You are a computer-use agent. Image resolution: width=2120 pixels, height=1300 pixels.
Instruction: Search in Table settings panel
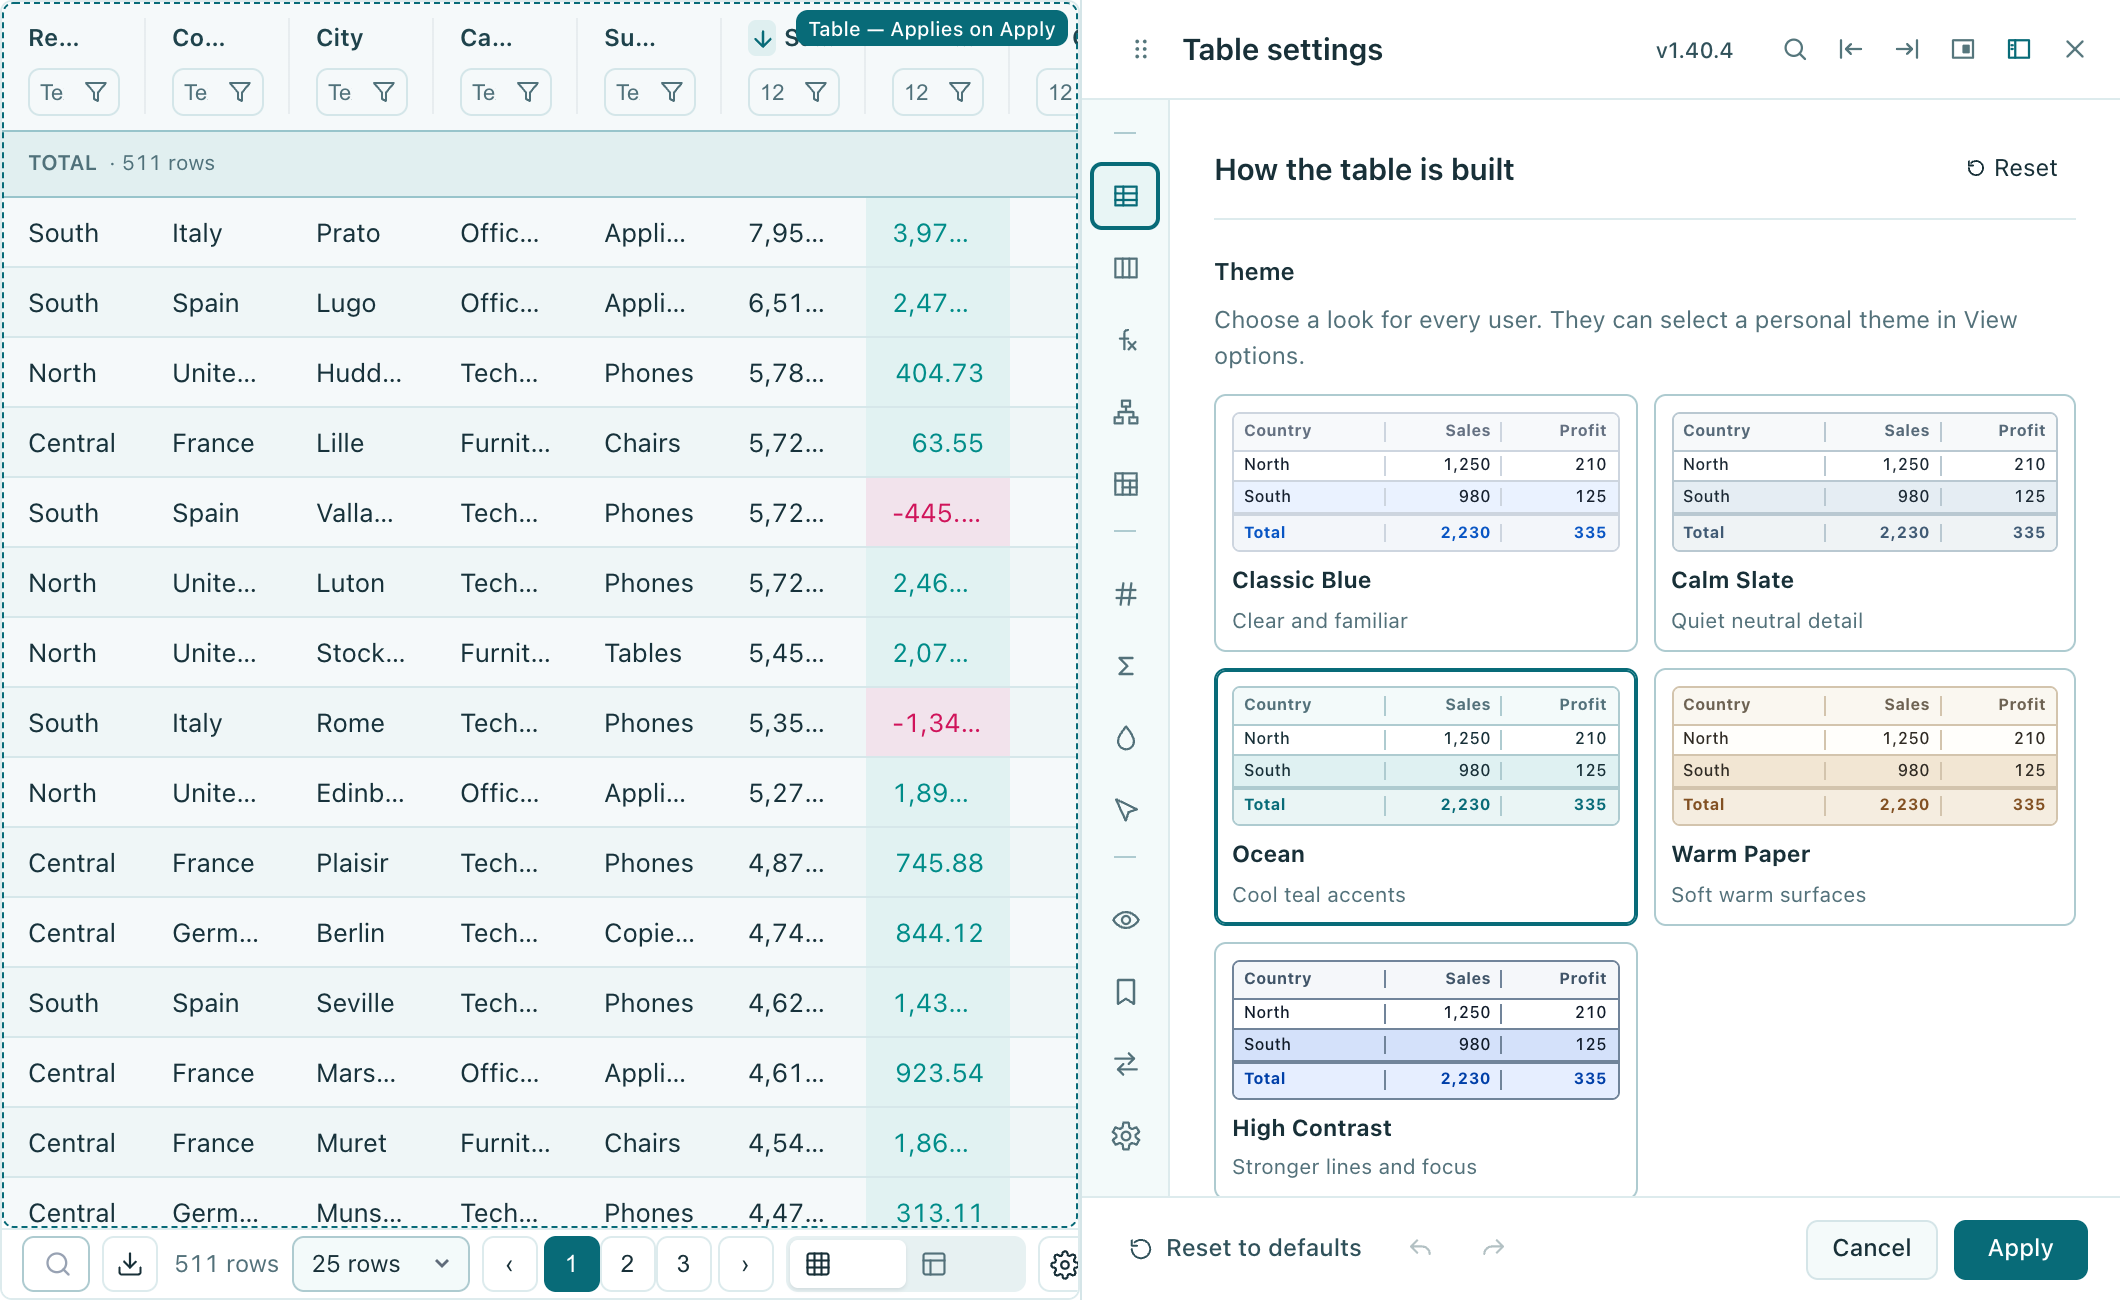[x=1795, y=49]
